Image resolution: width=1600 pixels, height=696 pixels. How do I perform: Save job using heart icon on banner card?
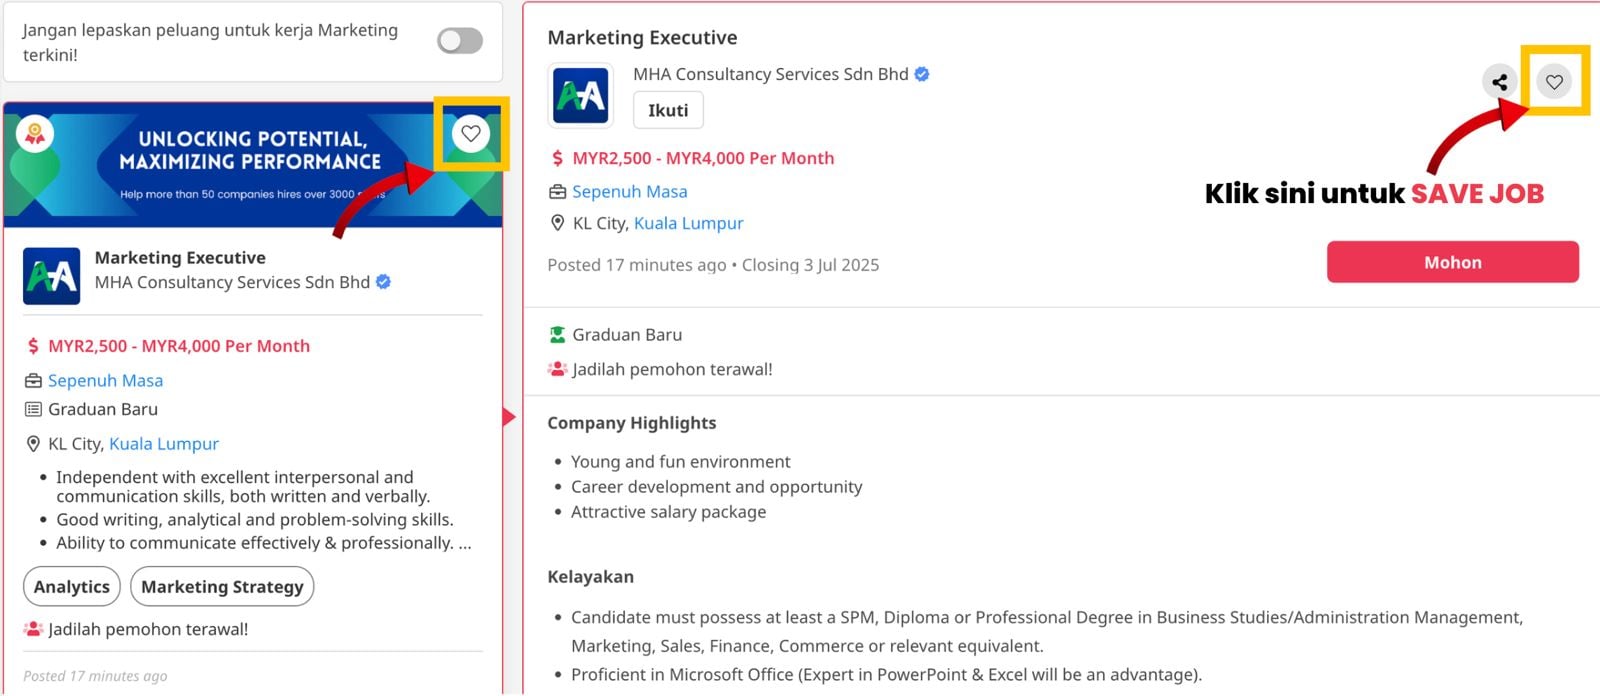tap(471, 134)
